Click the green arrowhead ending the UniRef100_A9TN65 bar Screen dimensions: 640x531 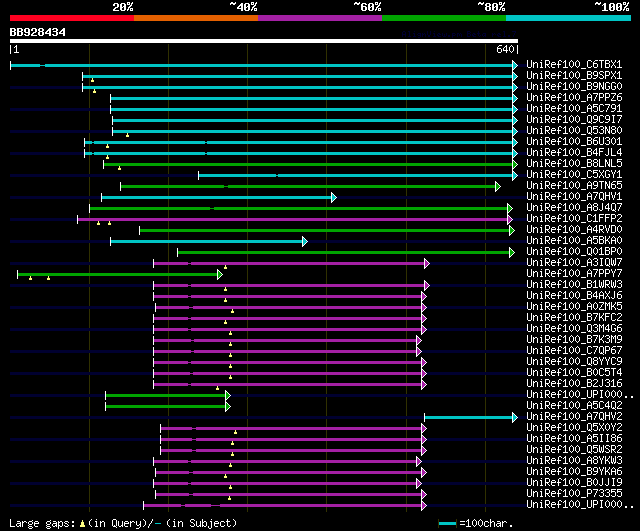[x=498, y=187]
